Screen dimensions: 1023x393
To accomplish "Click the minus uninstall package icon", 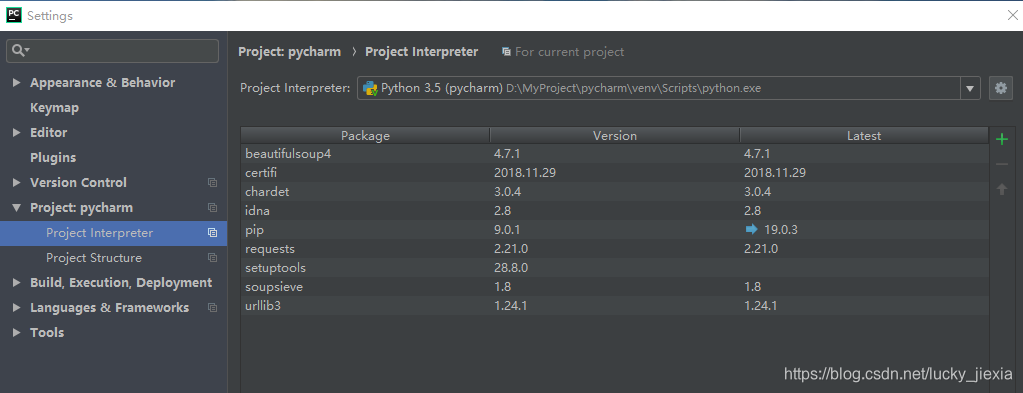I will [x=1002, y=165].
